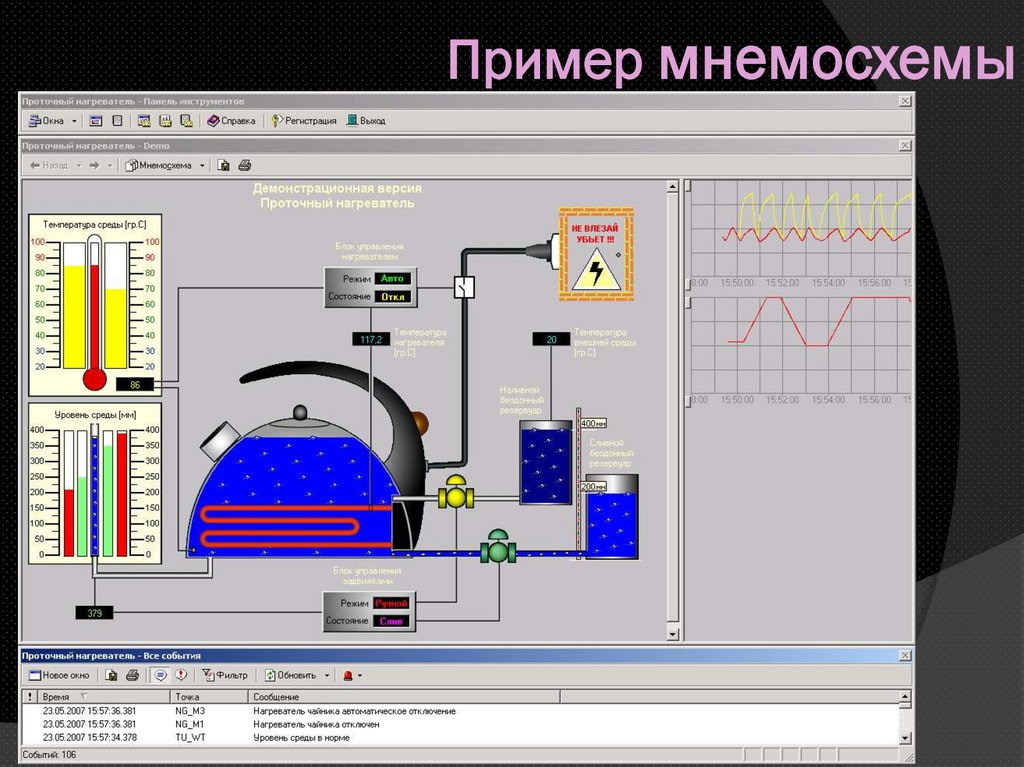Switch heater Состояние from Откл
The height and width of the screenshot is (767, 1024).
pos(391,296)
